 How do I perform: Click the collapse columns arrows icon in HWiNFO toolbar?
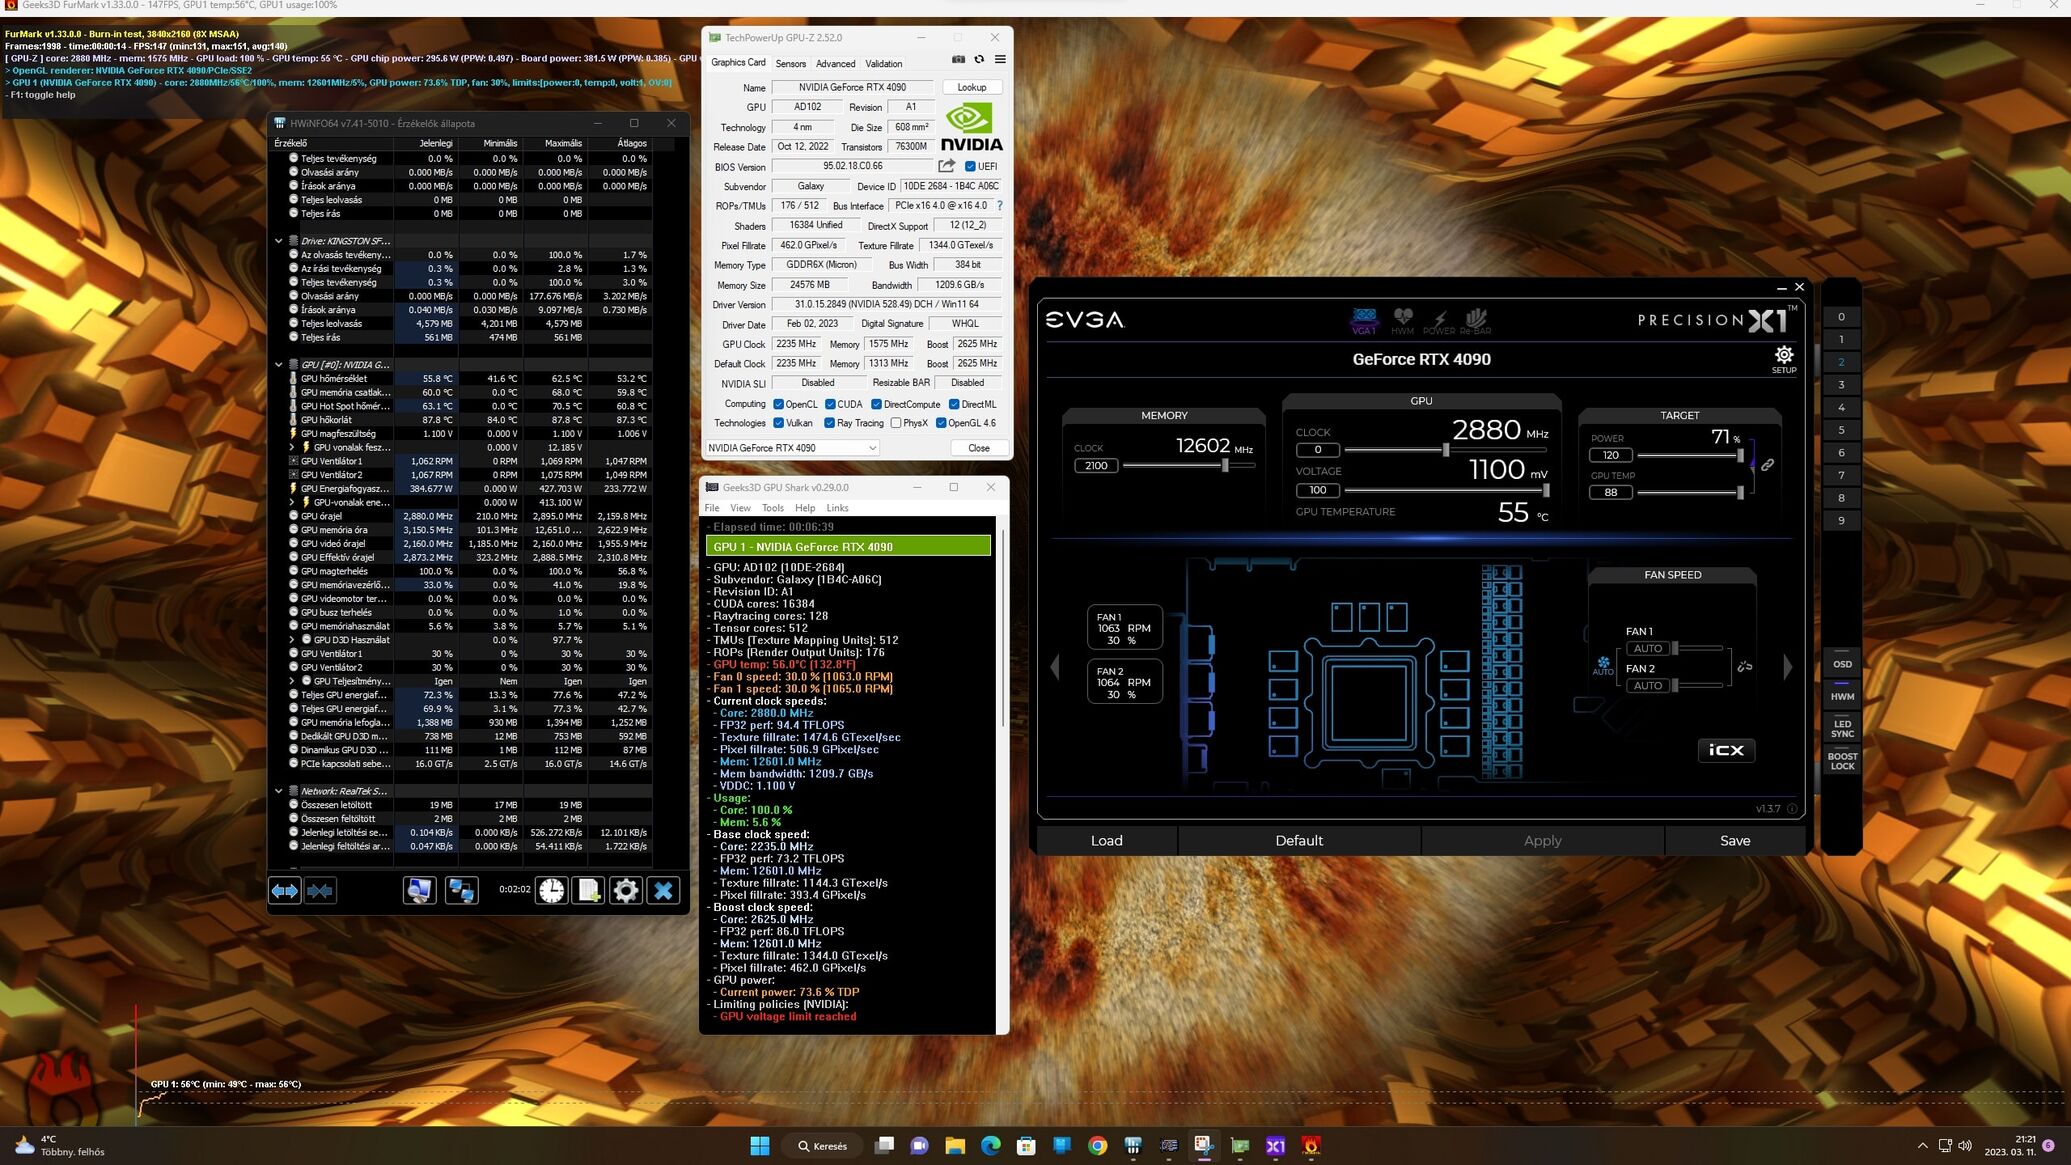[x=320, y=890]
